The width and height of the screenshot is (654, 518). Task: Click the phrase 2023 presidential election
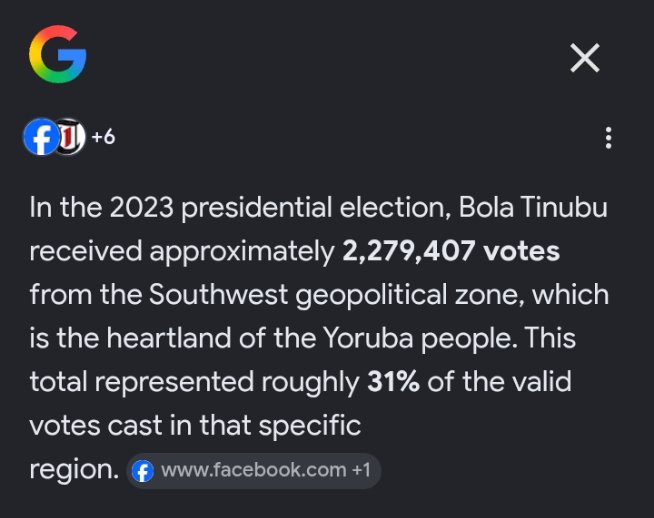tap(277, 207)
